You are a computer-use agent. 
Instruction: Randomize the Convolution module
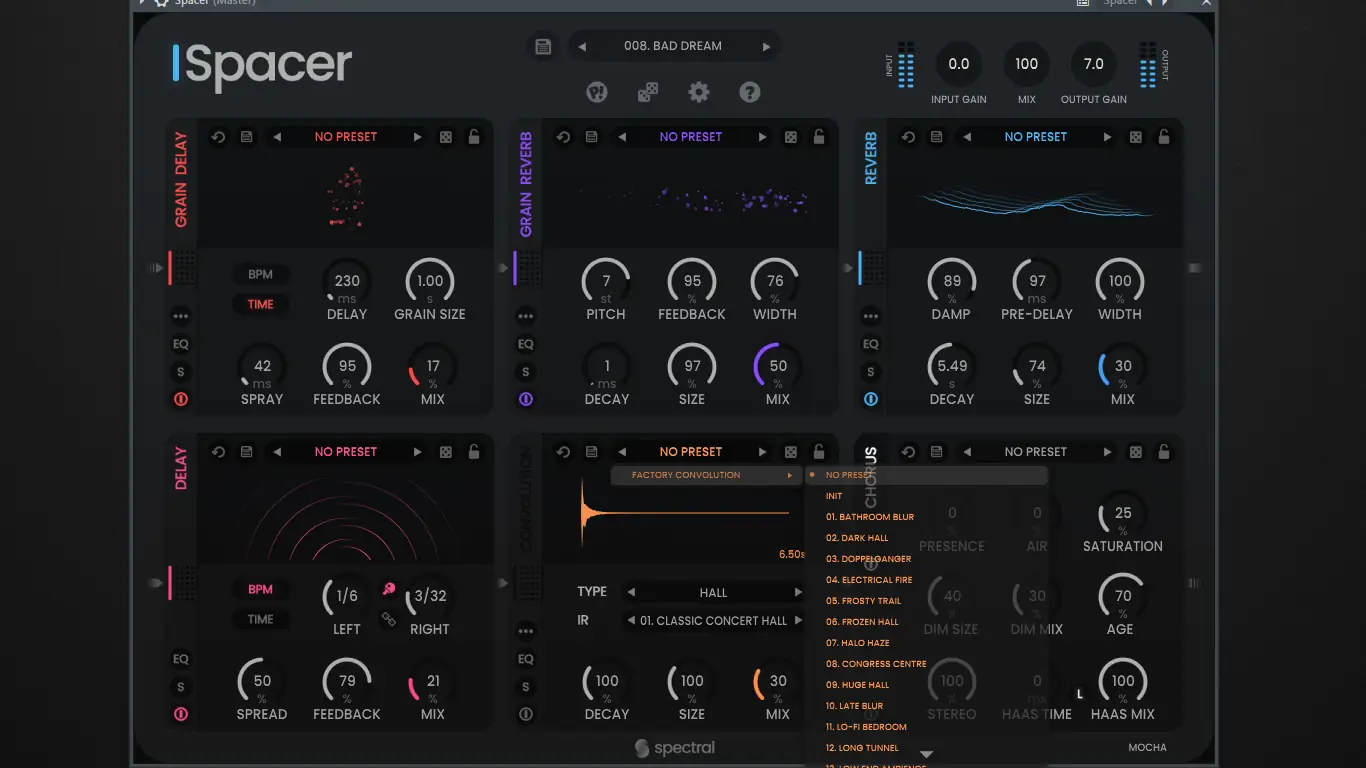point(791,452)
